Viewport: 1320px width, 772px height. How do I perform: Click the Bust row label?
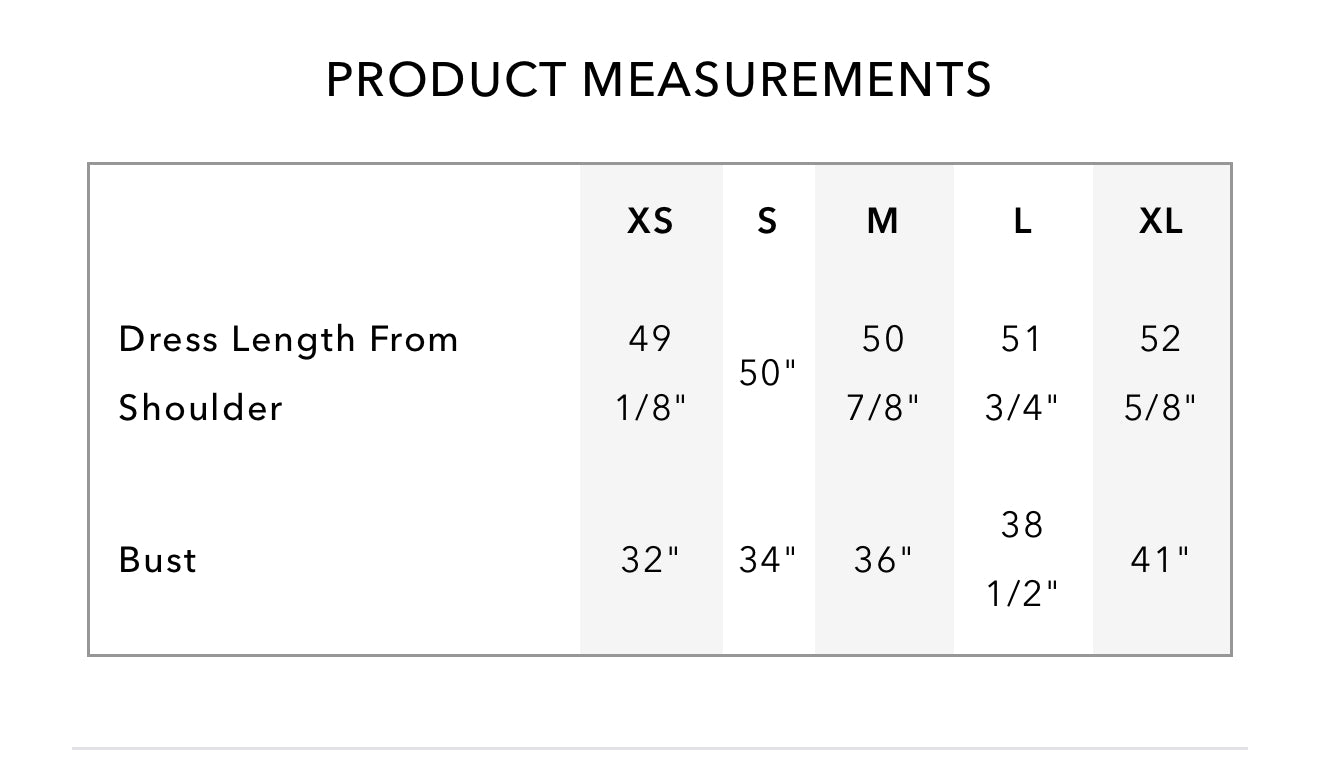tap(158, 559)
